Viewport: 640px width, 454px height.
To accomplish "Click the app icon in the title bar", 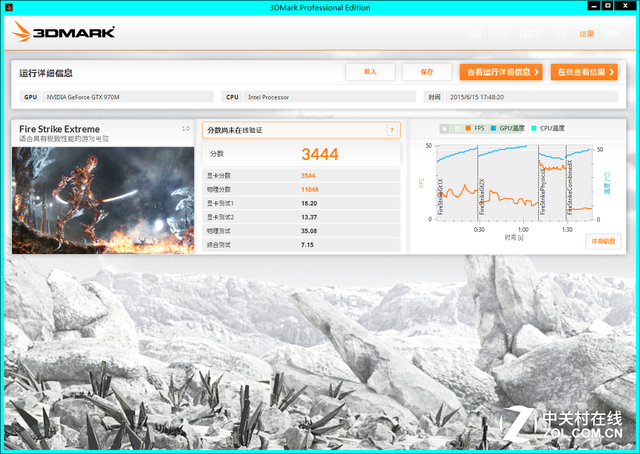I will [9, 7].
